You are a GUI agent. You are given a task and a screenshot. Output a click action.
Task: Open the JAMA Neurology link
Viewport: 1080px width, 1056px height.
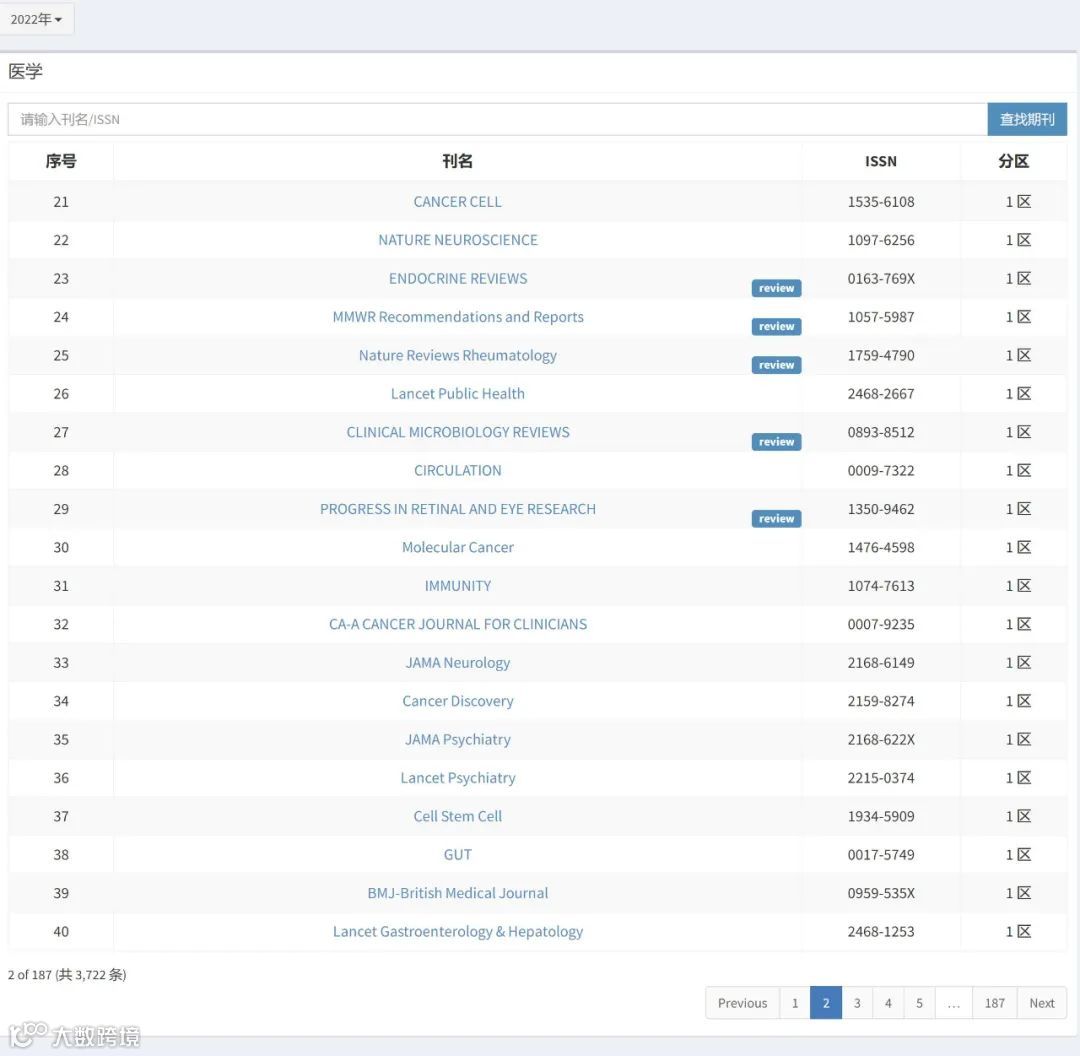[457, 663]
